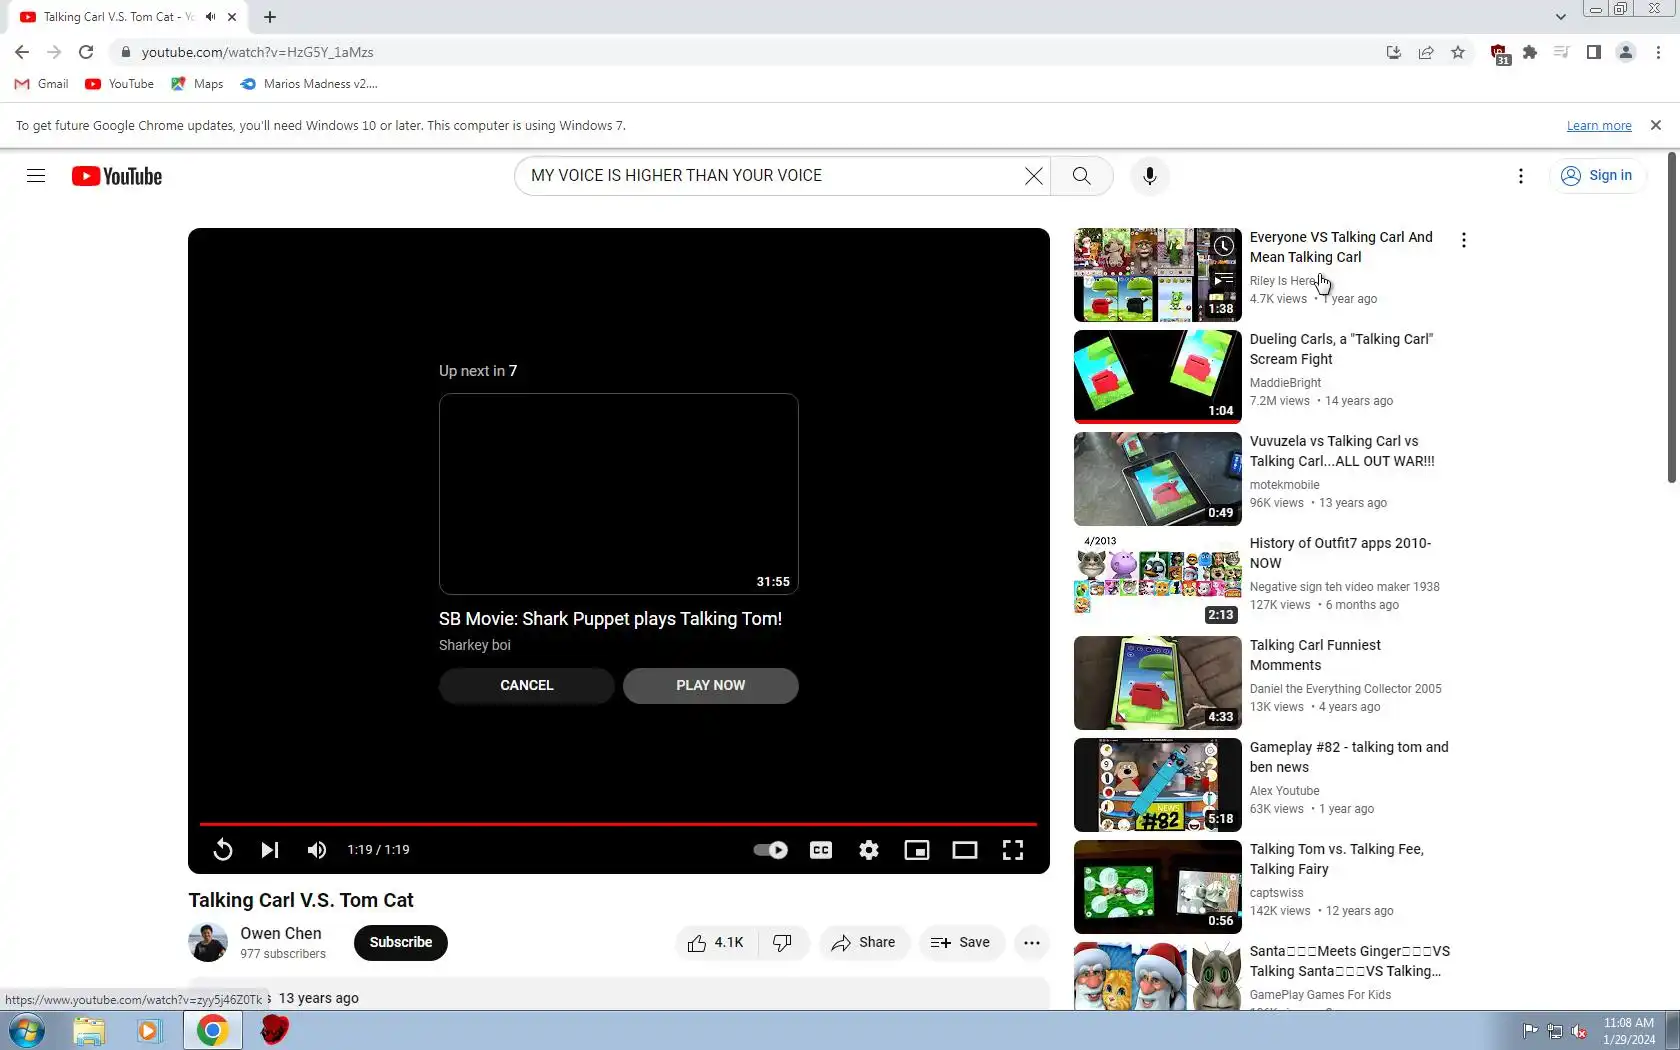Open Talking Tom vs. Talking Fee video

pyautogui.click(x=1337, y=859)
